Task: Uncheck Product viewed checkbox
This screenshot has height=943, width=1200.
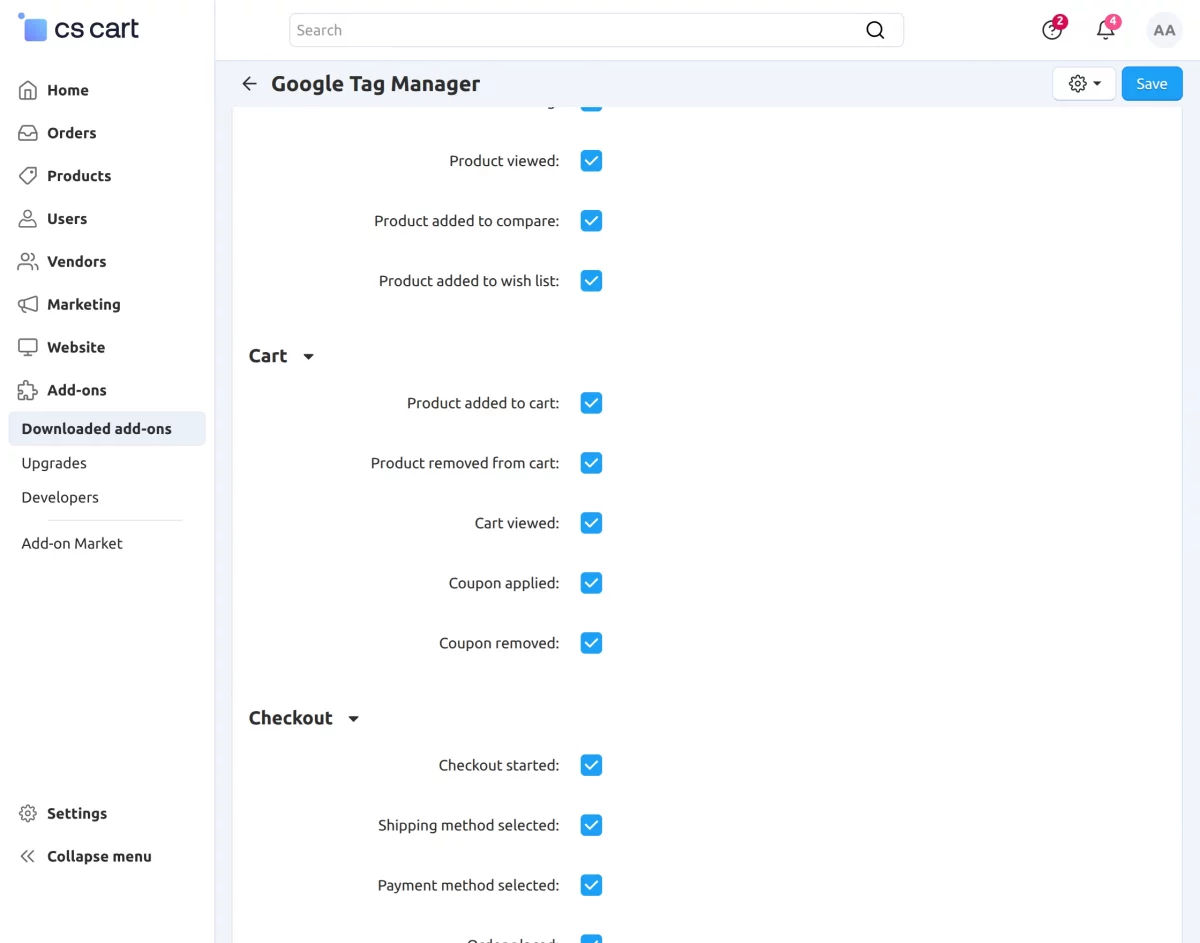Action: [591, 161]
